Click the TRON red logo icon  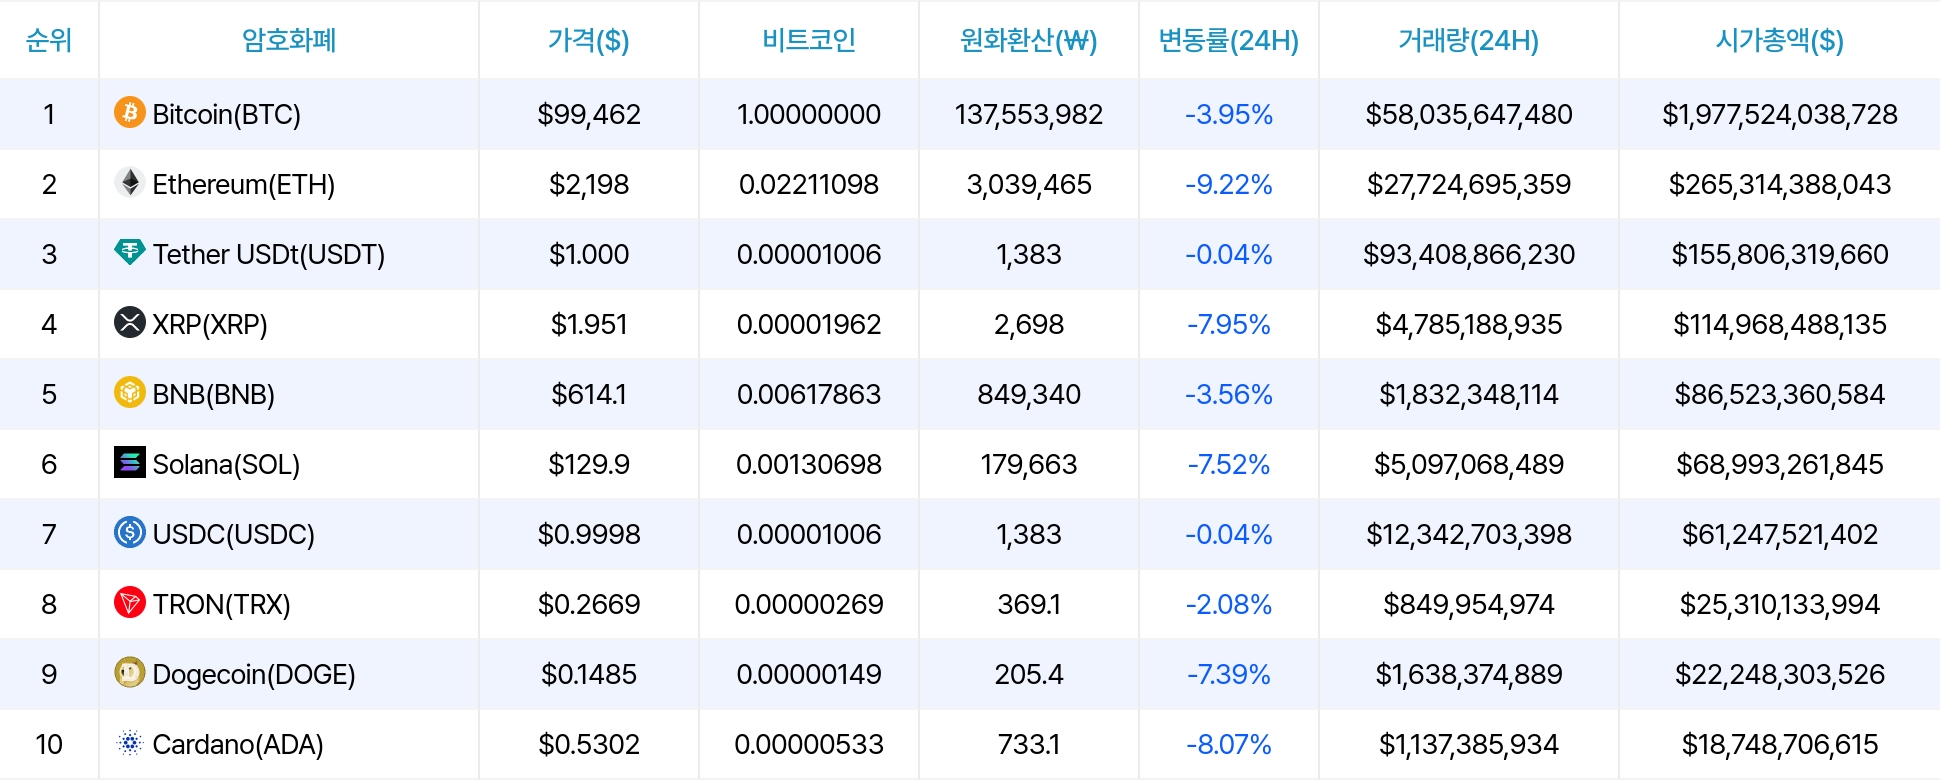[129, 603]
